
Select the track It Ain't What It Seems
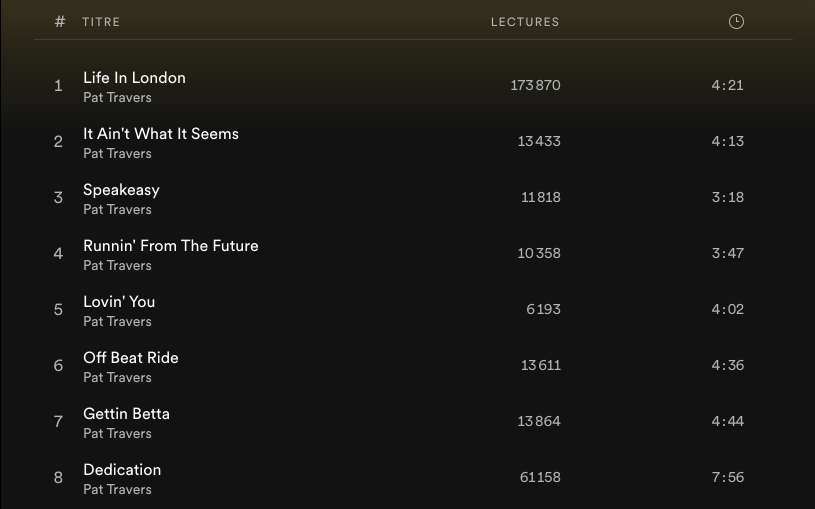(161, 134)
